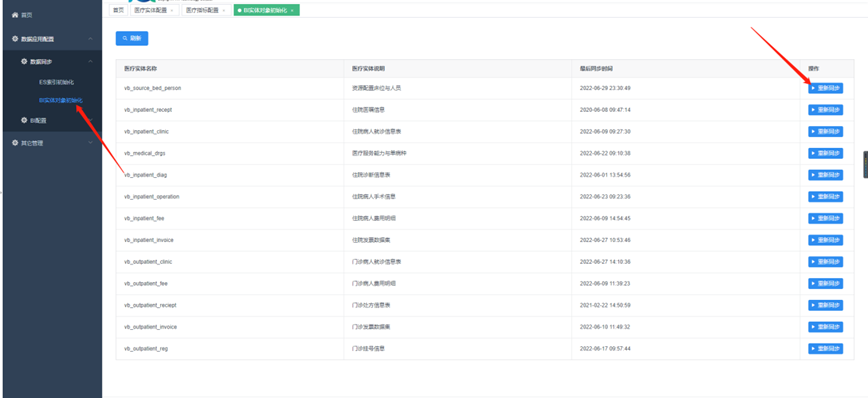Click the 门诊挂号信息 description cell
The image size is (868, 398).
pyautogui.click(x=458, y=349)
